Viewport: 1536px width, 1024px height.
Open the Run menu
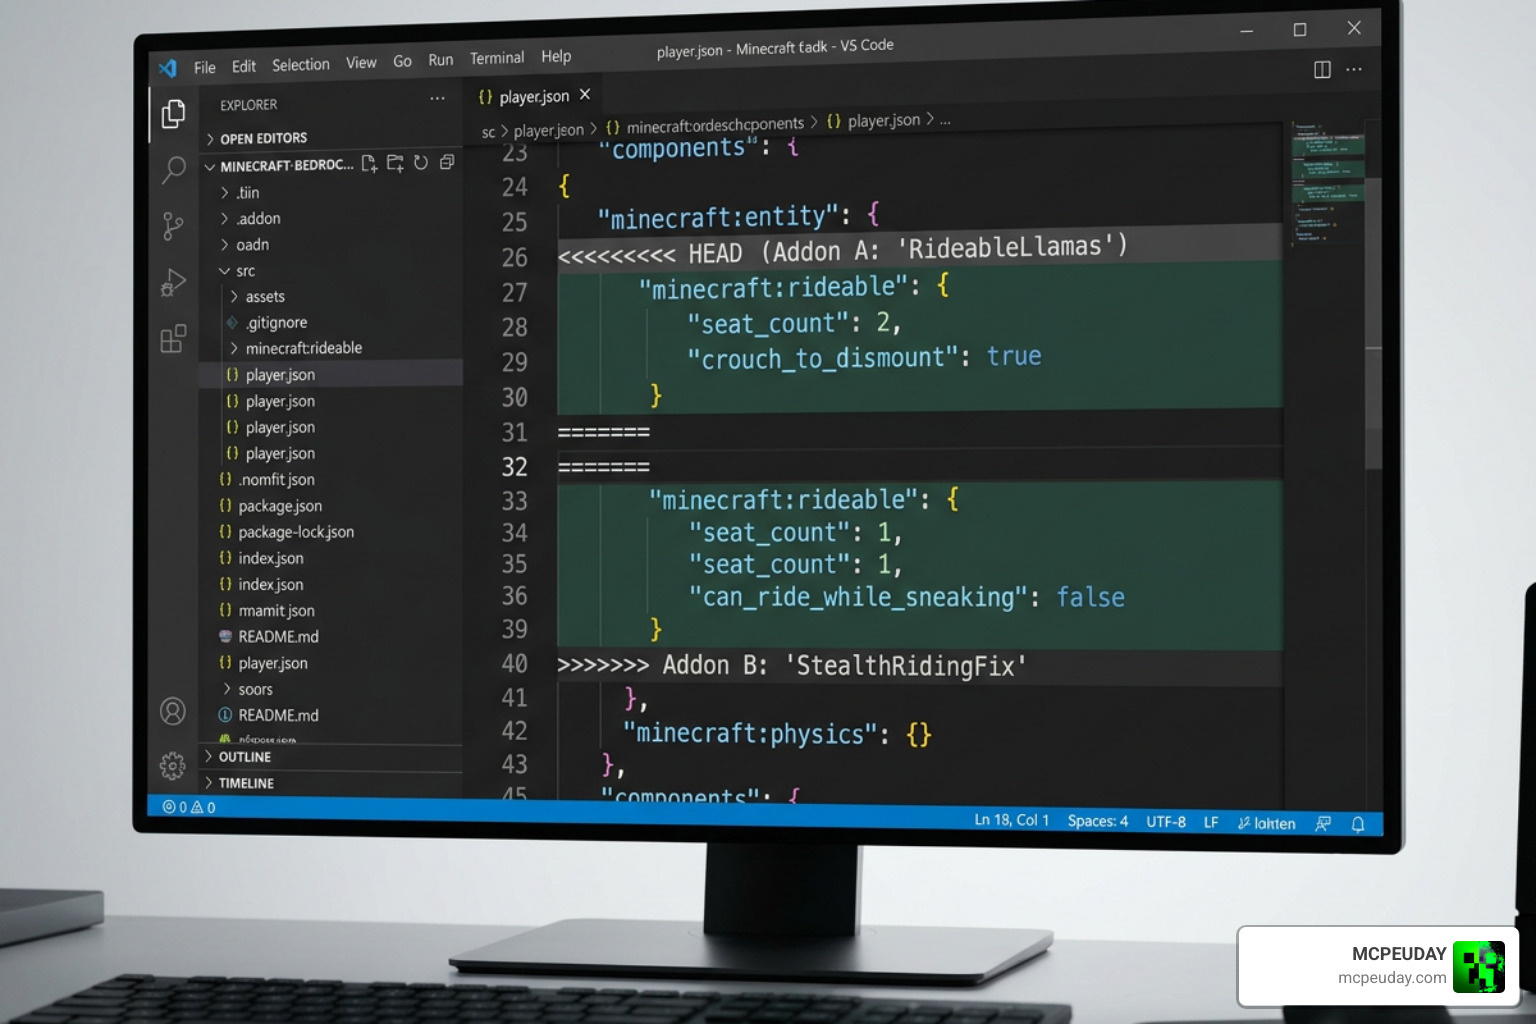(440, 60)
